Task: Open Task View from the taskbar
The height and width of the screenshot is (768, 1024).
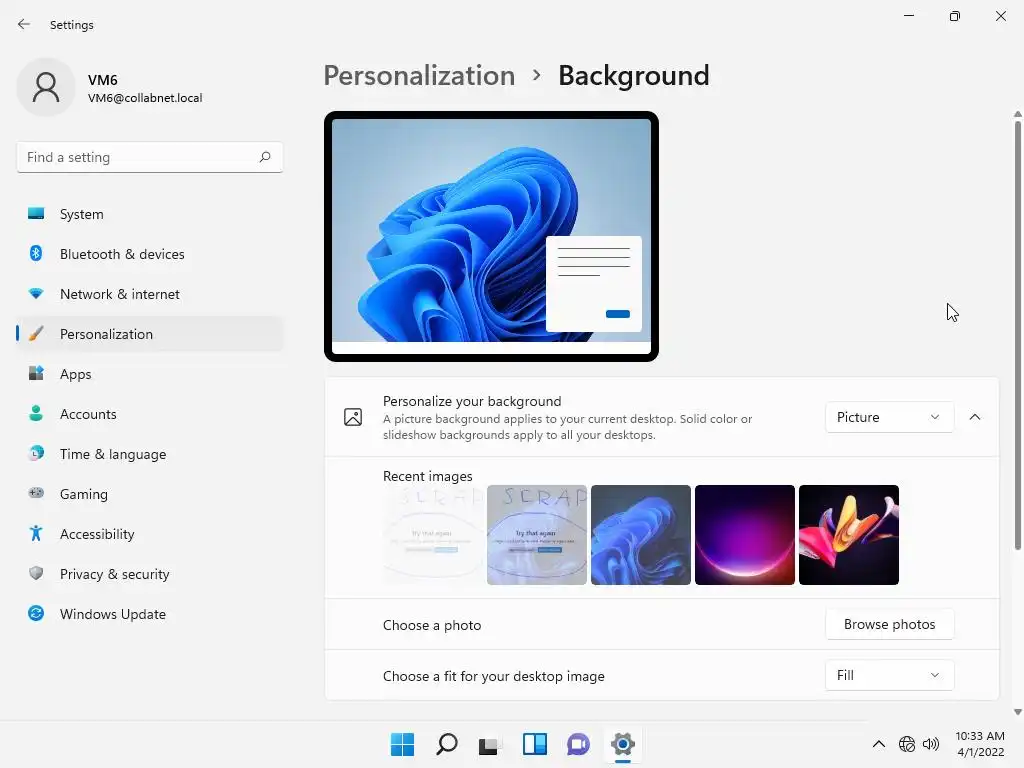Action: [490, 744]
